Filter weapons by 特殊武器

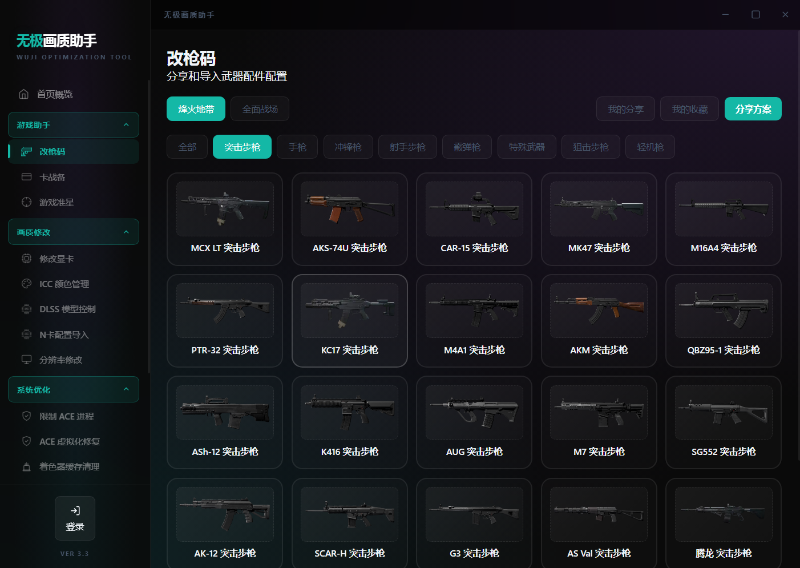[527, 147]
